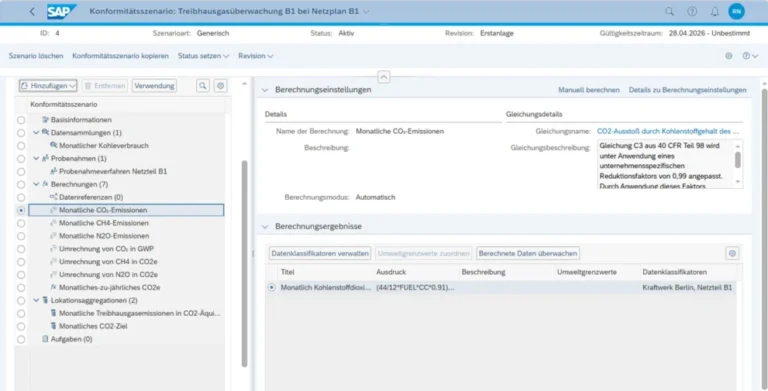
Task: Collapse the Berechnungsergebnisse section
Action: click(265, 227)
